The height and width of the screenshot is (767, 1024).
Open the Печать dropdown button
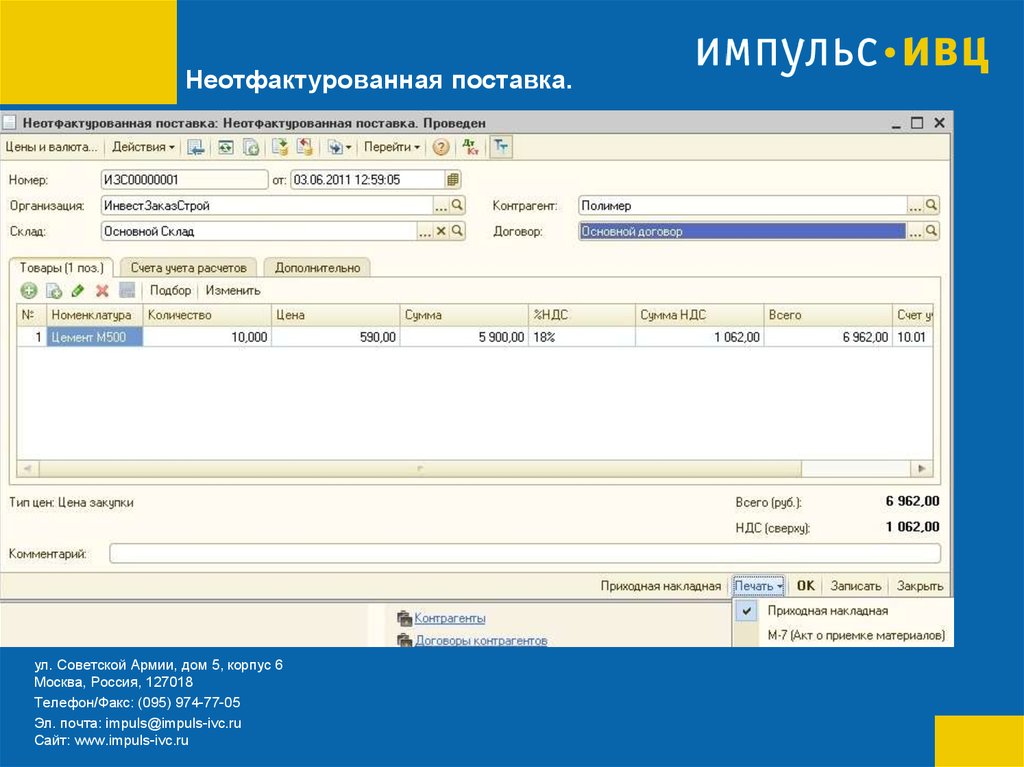(x=759, y=586)
